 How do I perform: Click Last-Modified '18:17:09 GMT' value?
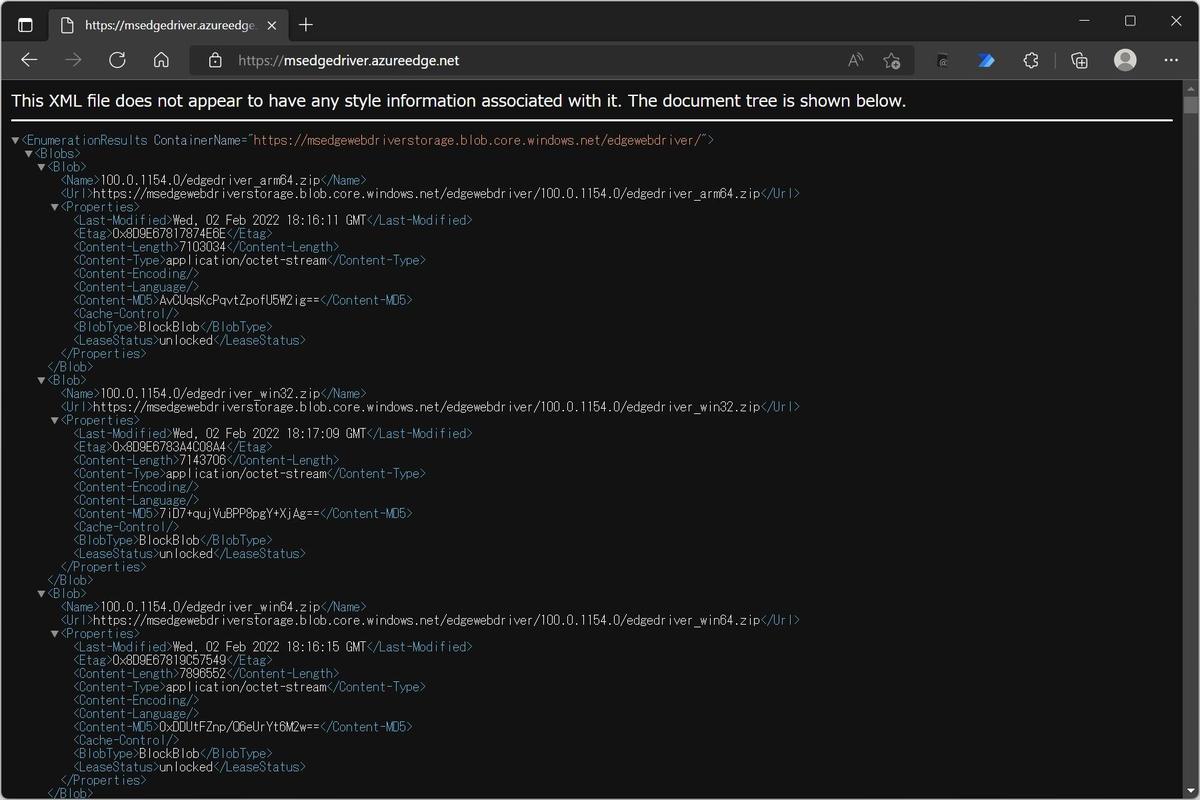[x=270, y=433]
